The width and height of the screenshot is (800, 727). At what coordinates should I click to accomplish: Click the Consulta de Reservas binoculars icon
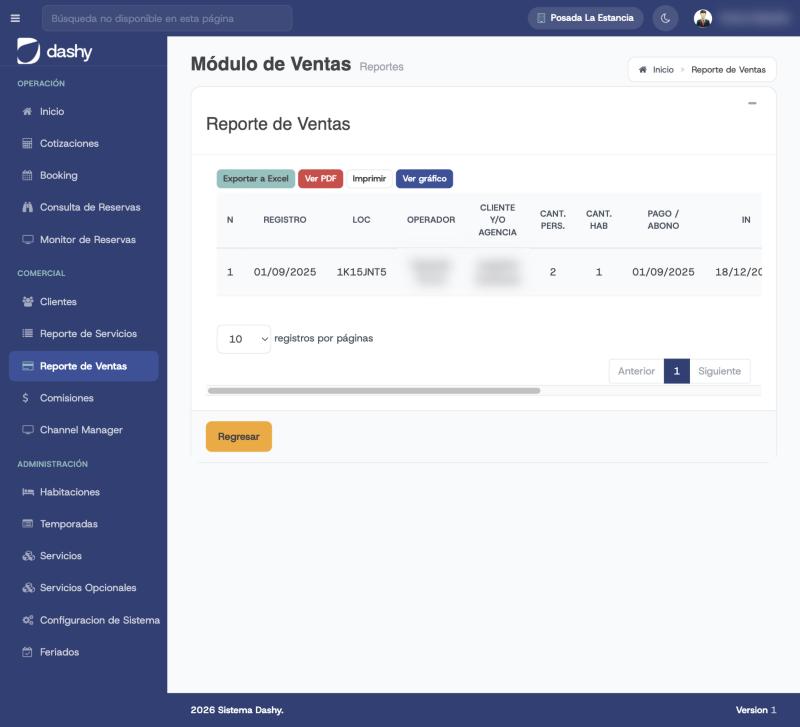click(x=28, y=207)
